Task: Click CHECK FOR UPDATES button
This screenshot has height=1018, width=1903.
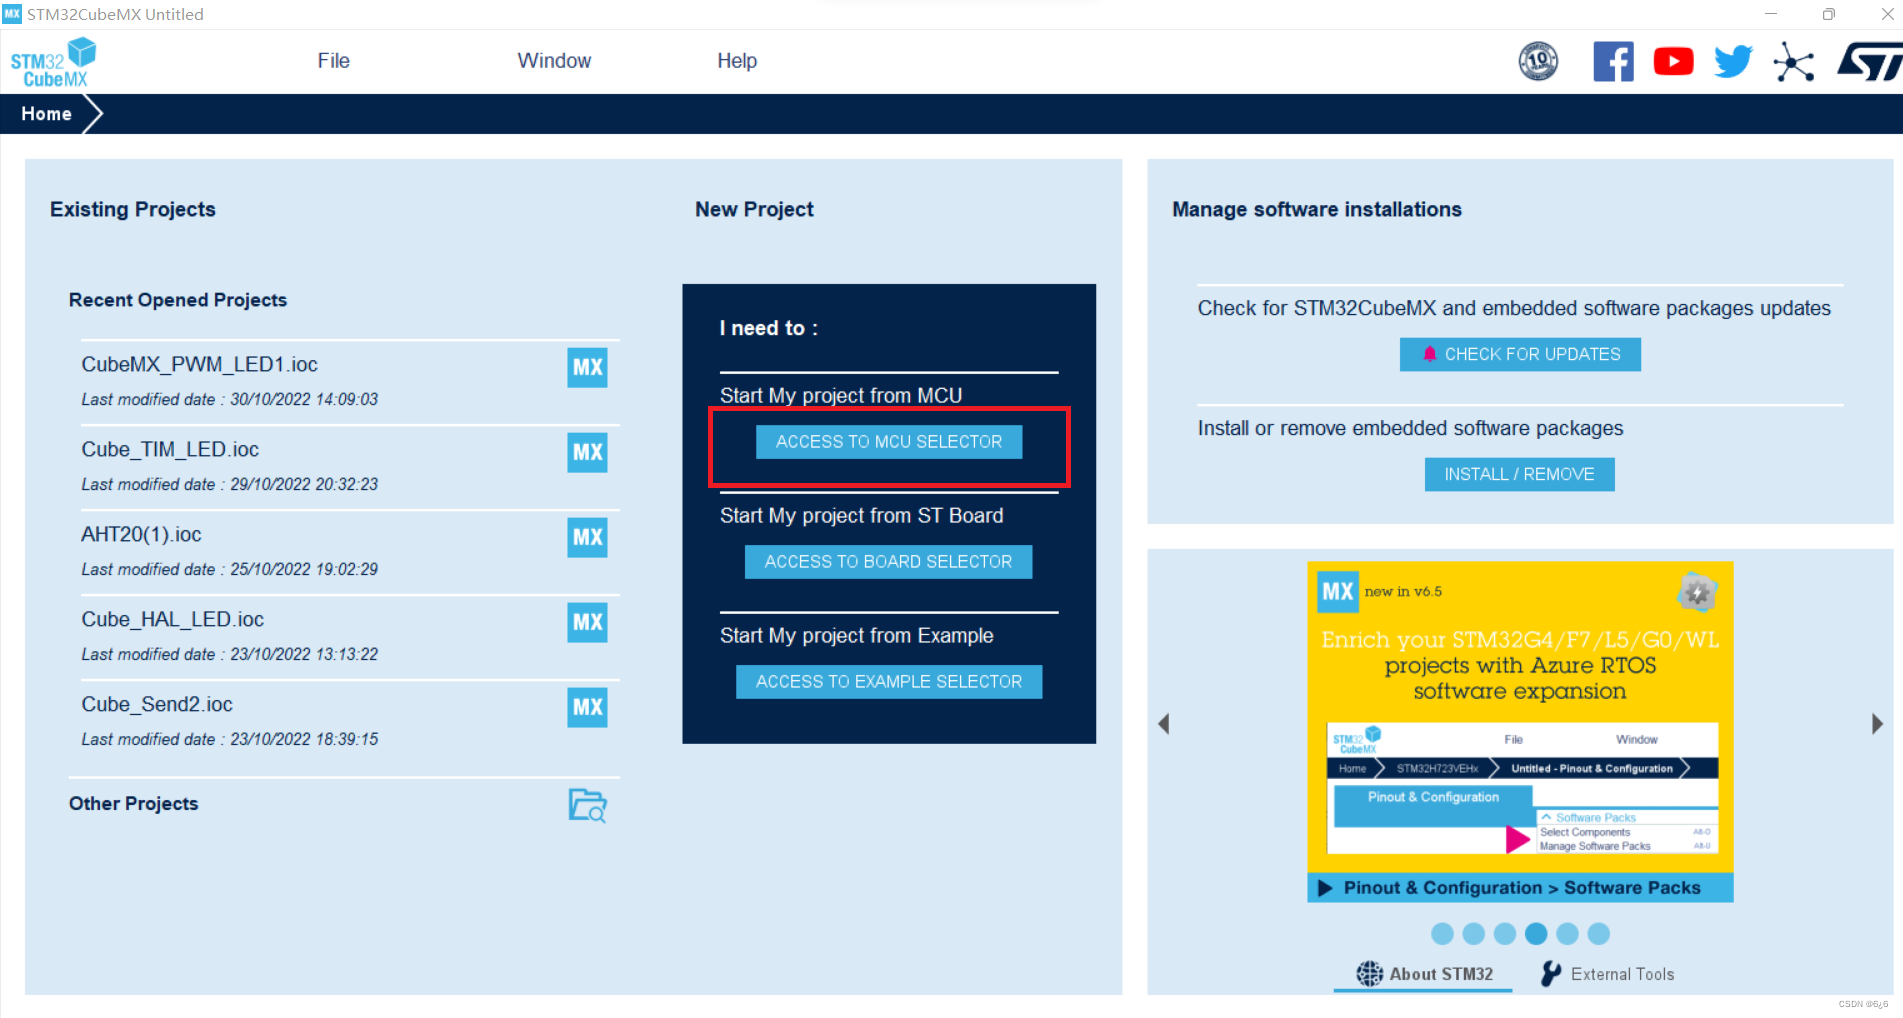Action: coord(1520,354)
